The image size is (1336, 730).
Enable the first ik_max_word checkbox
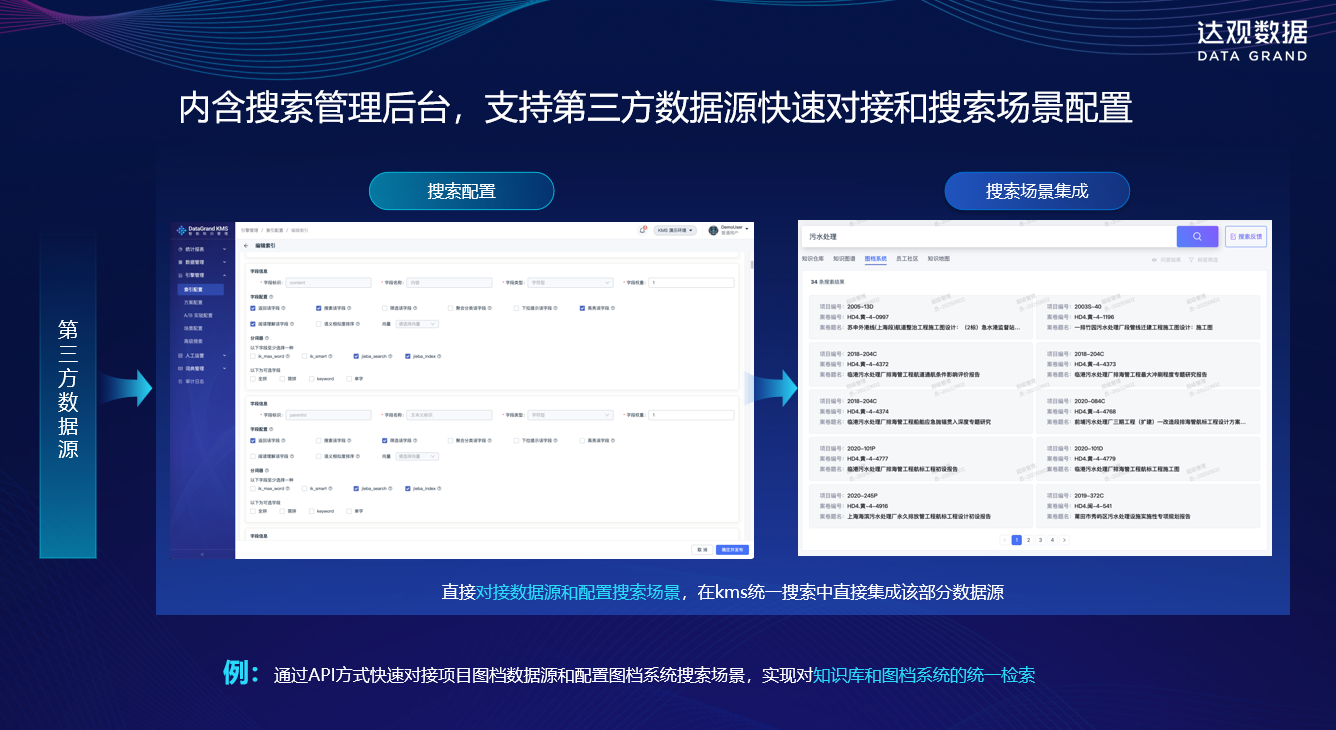coord(253,356)
